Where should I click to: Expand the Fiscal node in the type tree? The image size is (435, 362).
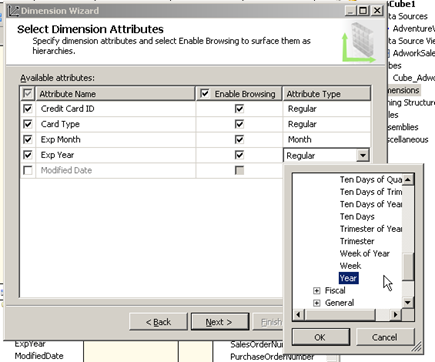click(x=316, y=291)
